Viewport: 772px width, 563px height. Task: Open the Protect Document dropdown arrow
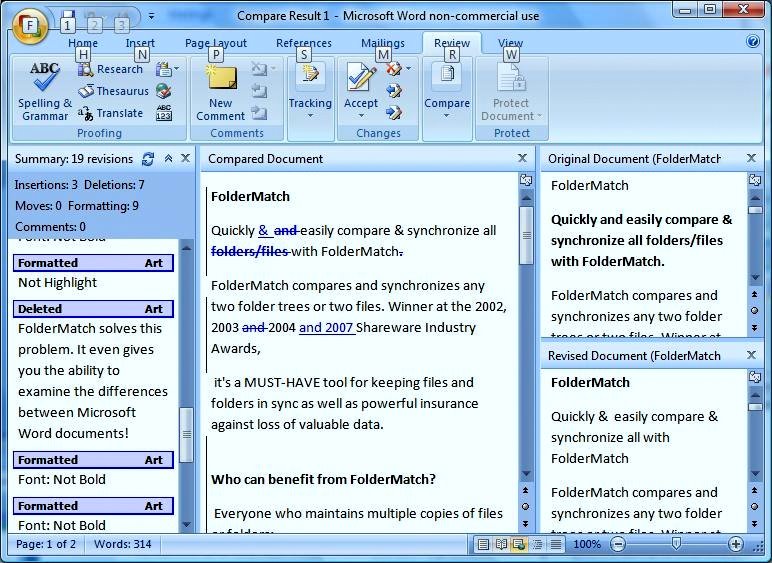539,116
